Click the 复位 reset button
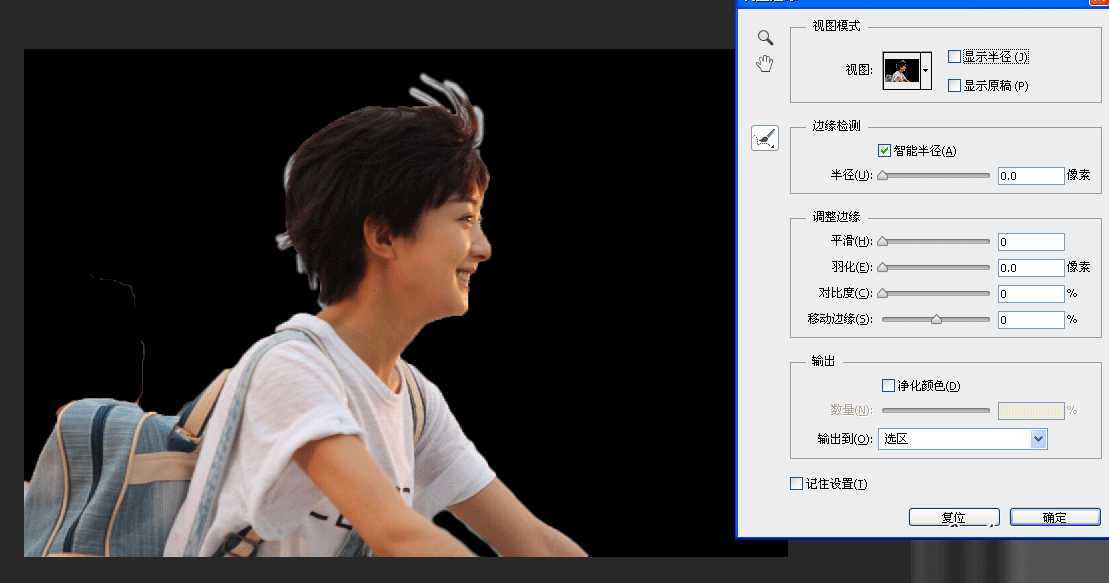 (953, 517)
